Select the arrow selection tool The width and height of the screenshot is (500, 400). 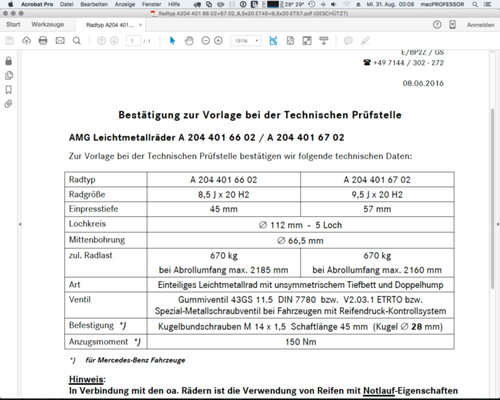pos(172,41)
